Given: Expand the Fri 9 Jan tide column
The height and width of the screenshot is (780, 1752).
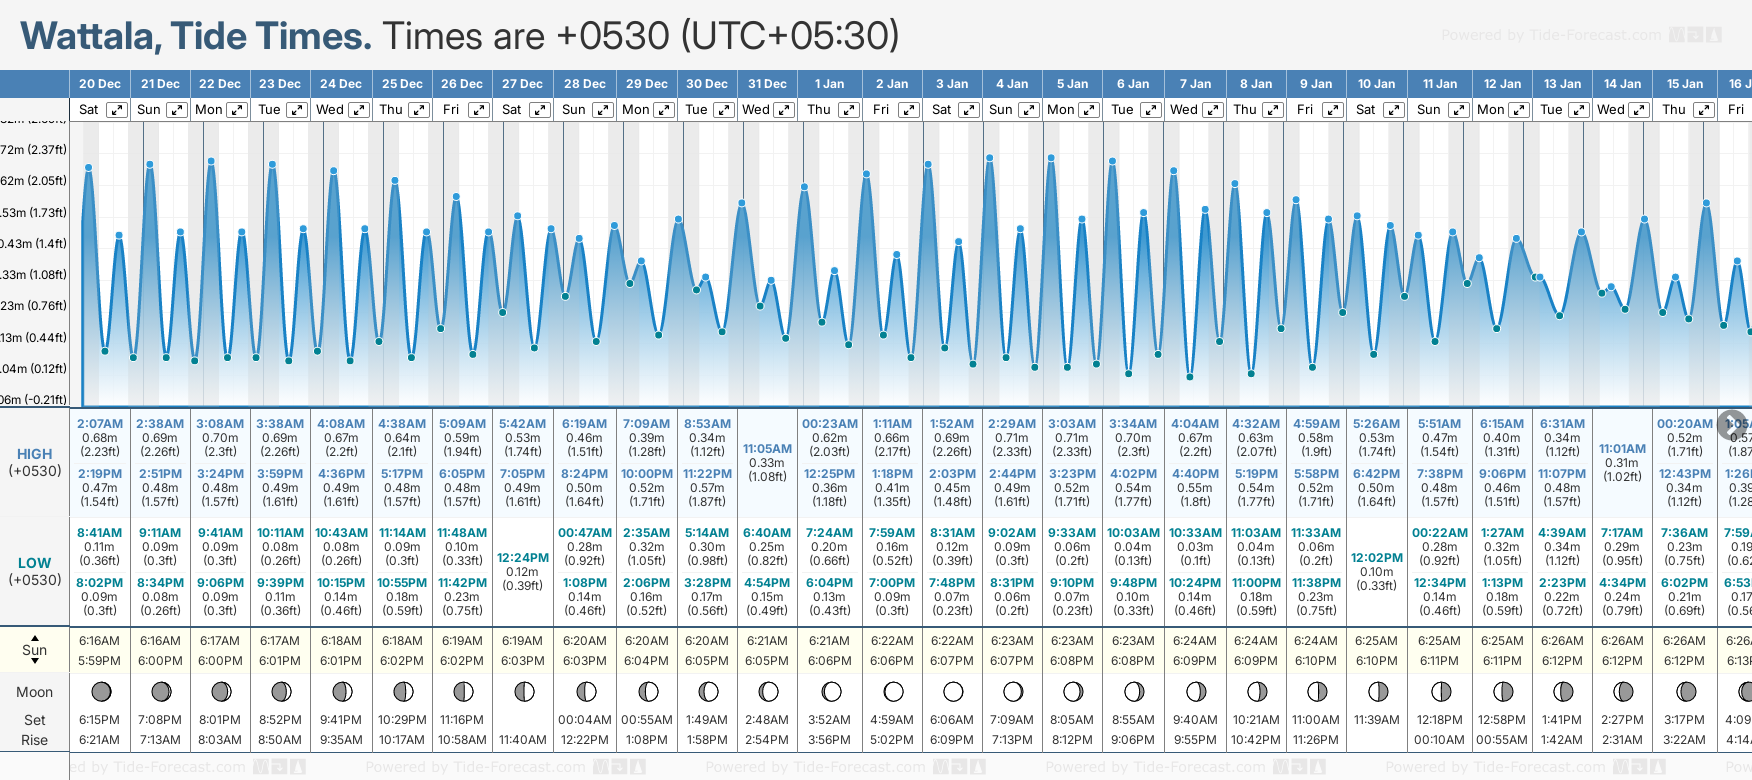Looking at the screenshot, I should tap(1332, 110).
